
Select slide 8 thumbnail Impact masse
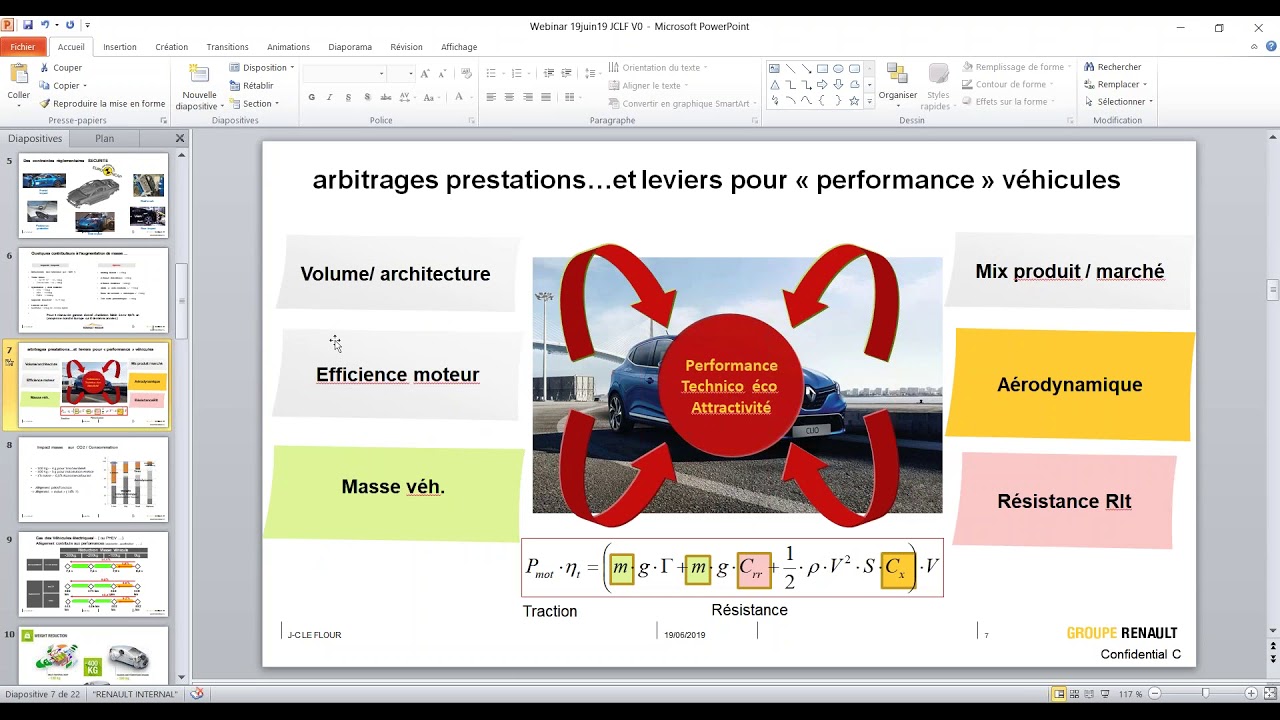[x=94, y=479]
